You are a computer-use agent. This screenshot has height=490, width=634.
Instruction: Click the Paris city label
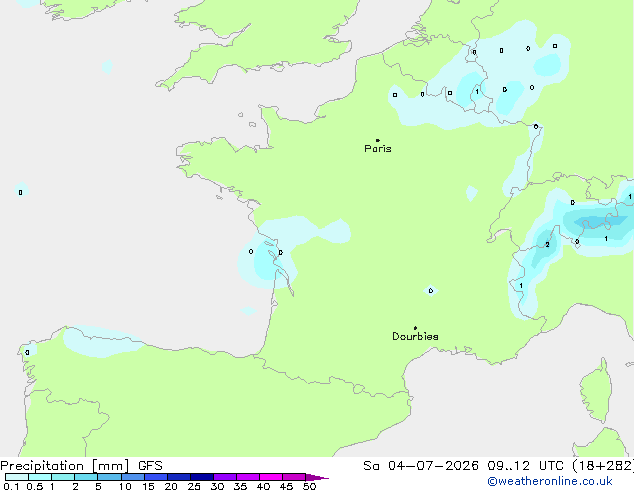[378, 149]
